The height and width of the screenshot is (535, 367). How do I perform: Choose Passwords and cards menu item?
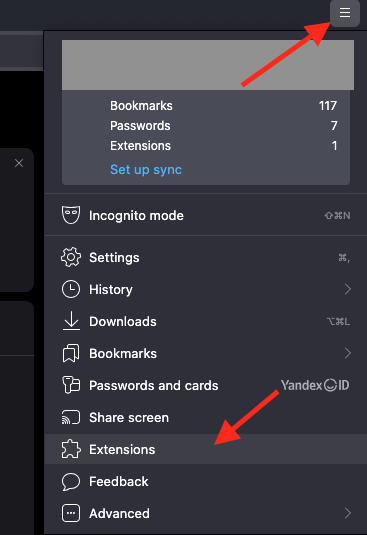click(206, 385)
